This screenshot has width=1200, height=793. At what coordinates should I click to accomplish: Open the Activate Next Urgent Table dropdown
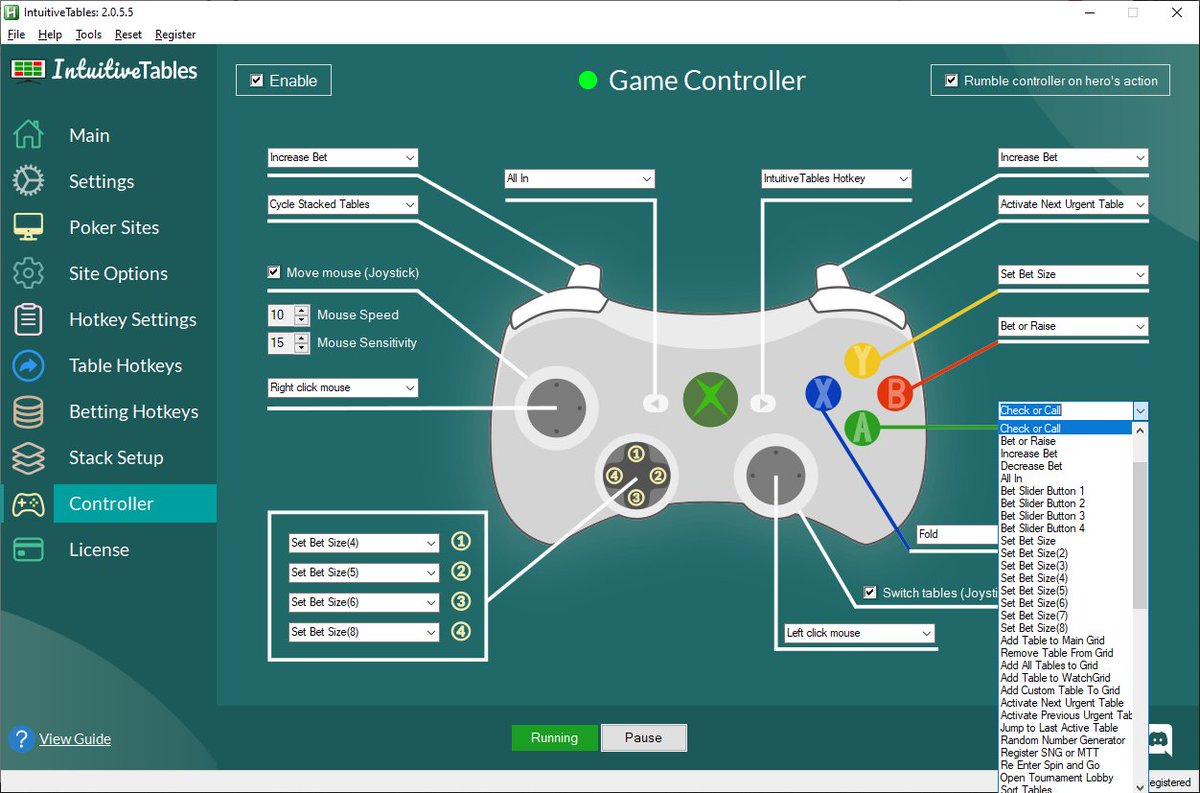(1073, 204)
